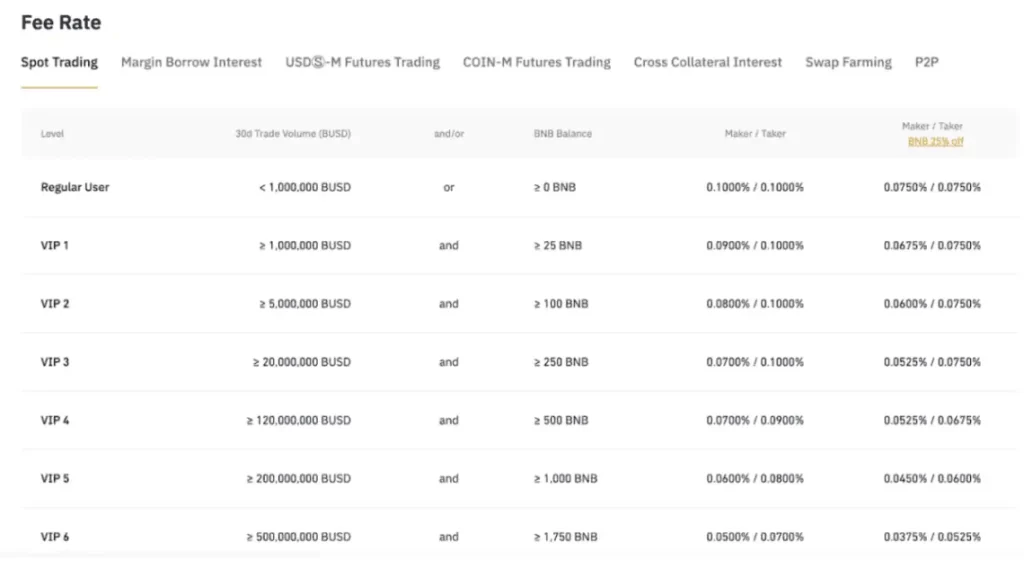The image size is (1024, 569).
Task: Click the ≥ 120,000,000 BUSD volume cell
Action: tap(298, 421)
